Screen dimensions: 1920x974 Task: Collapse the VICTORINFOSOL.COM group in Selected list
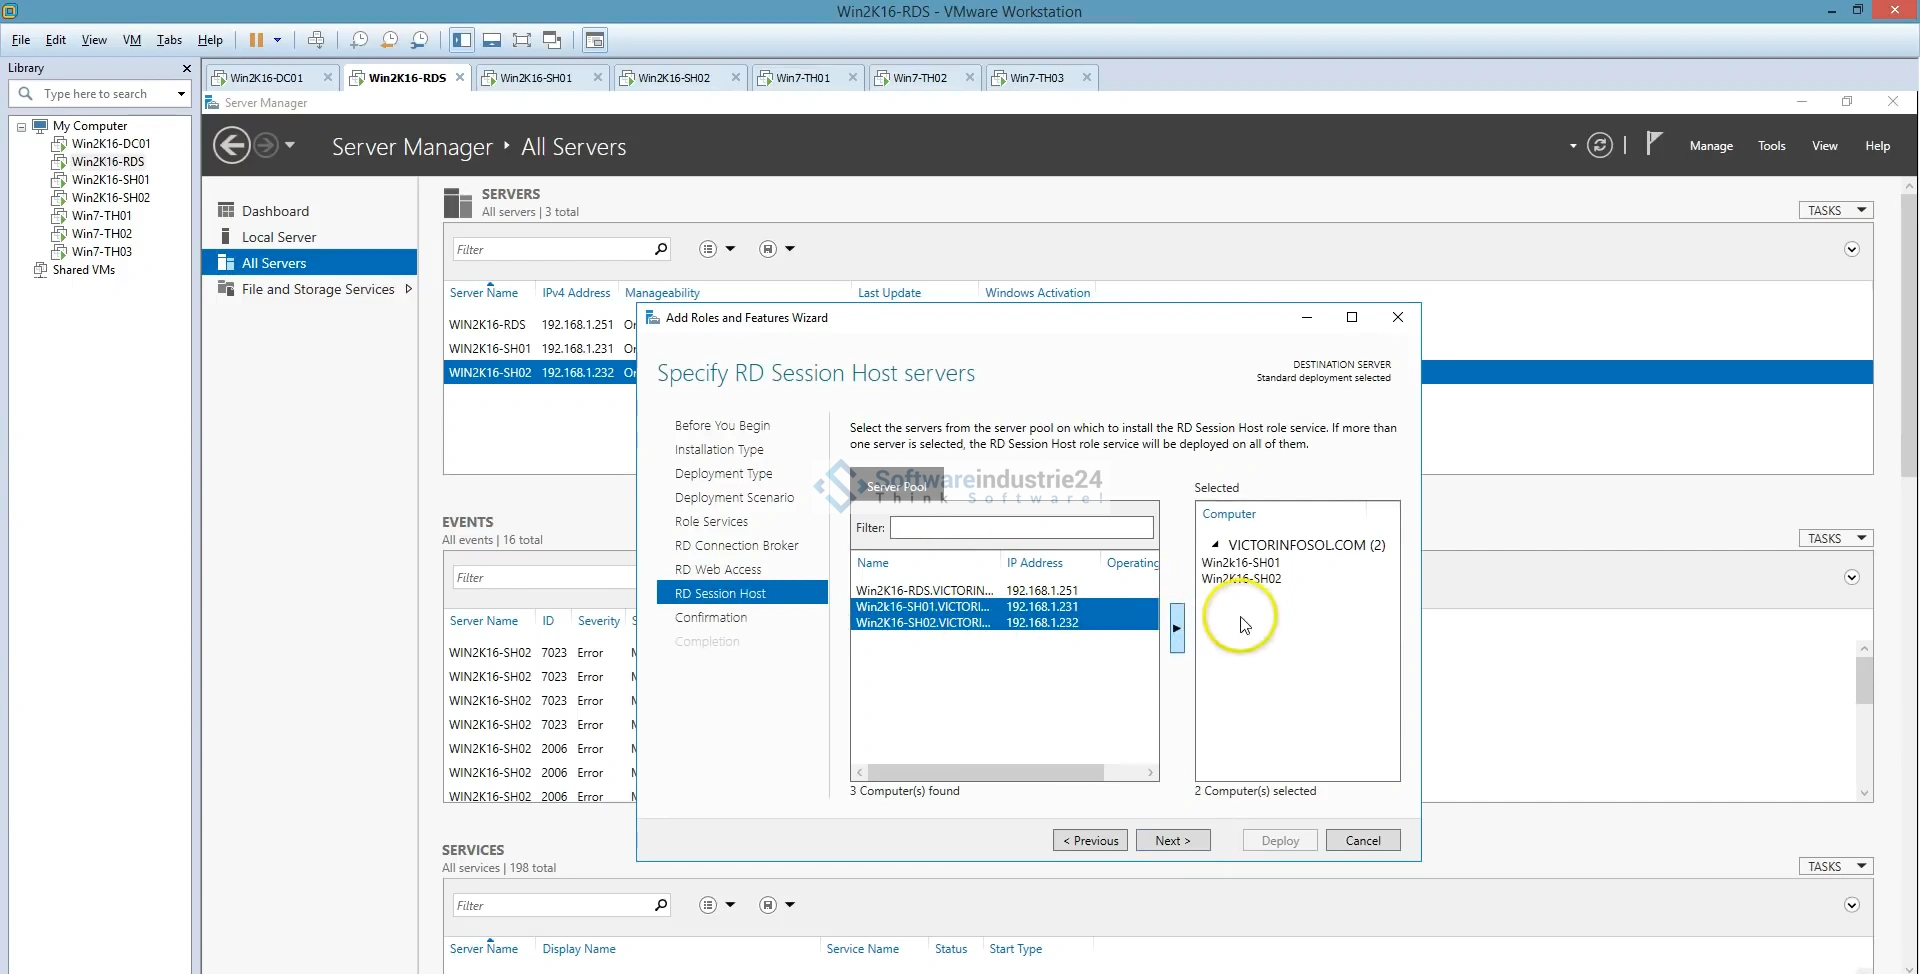tap(1215, 545)
